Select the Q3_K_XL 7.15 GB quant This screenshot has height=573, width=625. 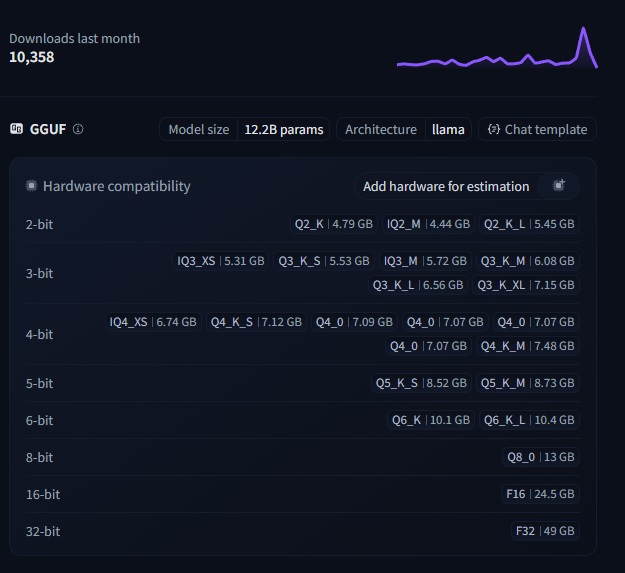point(526,285)
